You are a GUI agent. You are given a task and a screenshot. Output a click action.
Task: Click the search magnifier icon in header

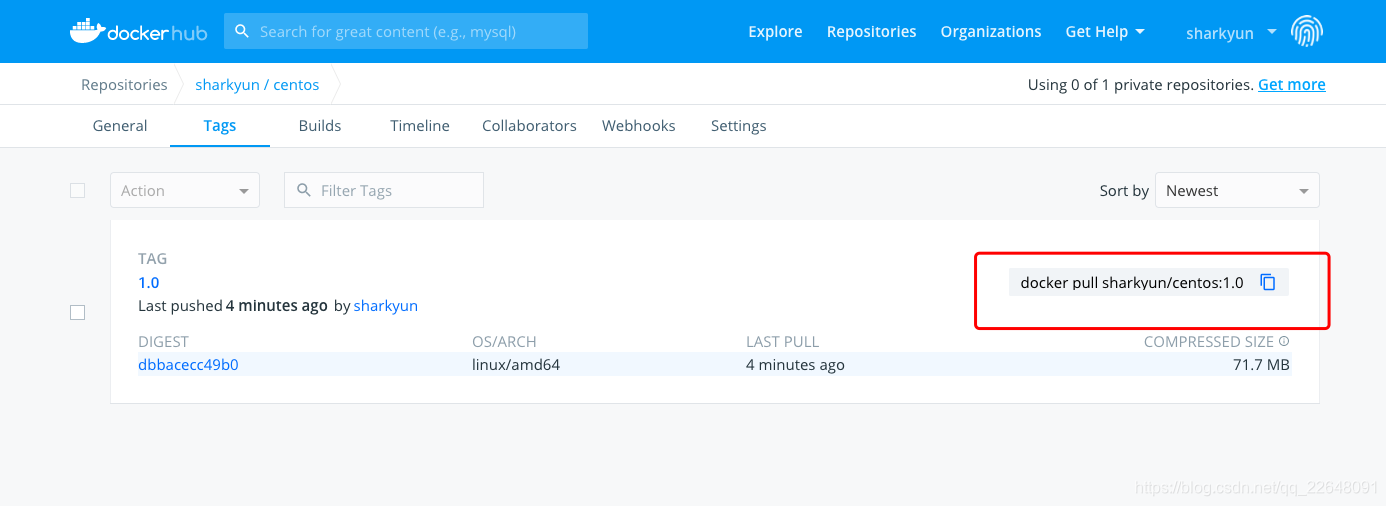click(x=241, y=31)
